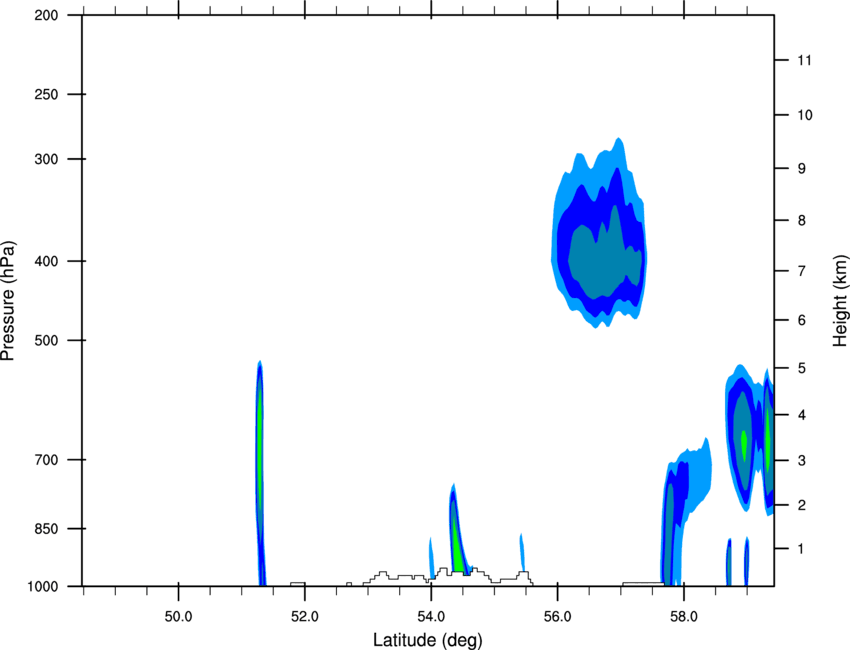Click the 700 pressure tick label
The width and height of the screenshot is (850, 650).
pos(46,460)
